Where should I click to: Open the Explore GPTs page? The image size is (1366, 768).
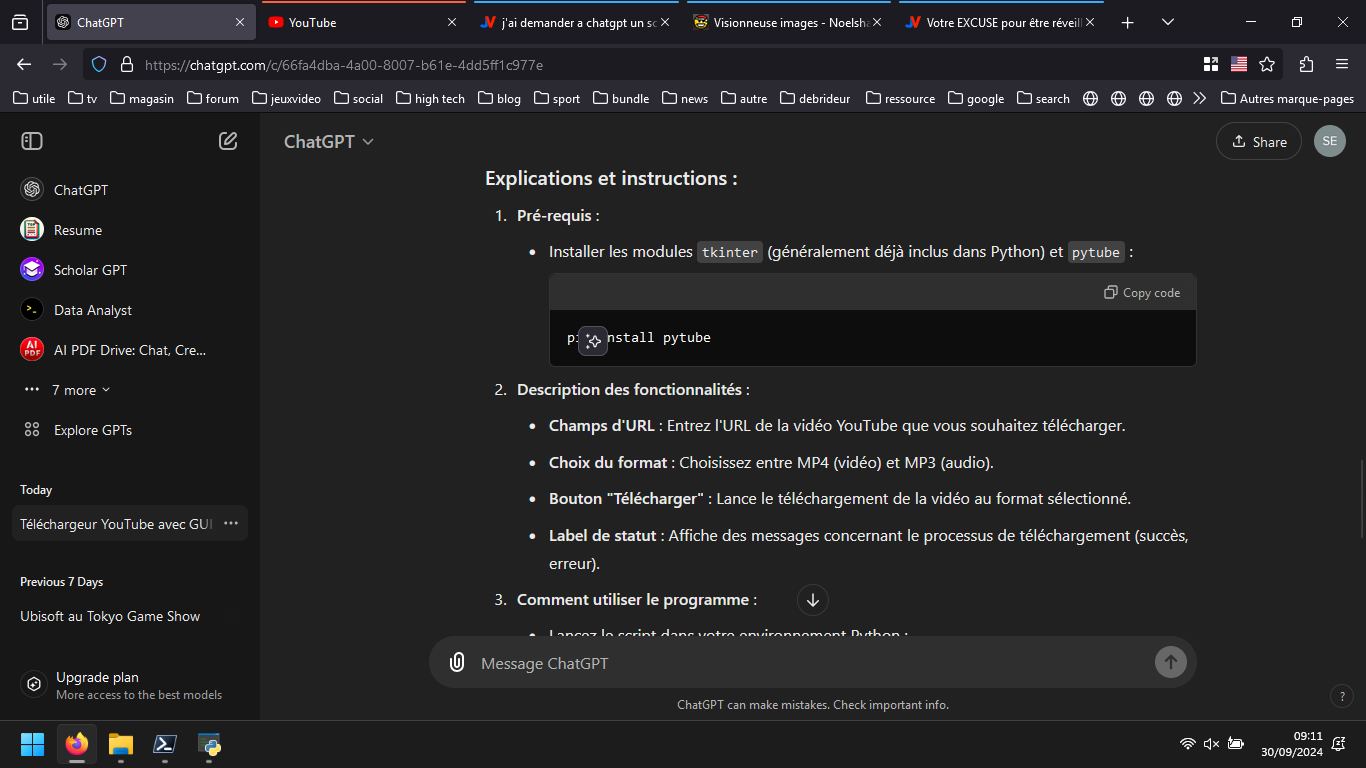(x=92, y=430)
